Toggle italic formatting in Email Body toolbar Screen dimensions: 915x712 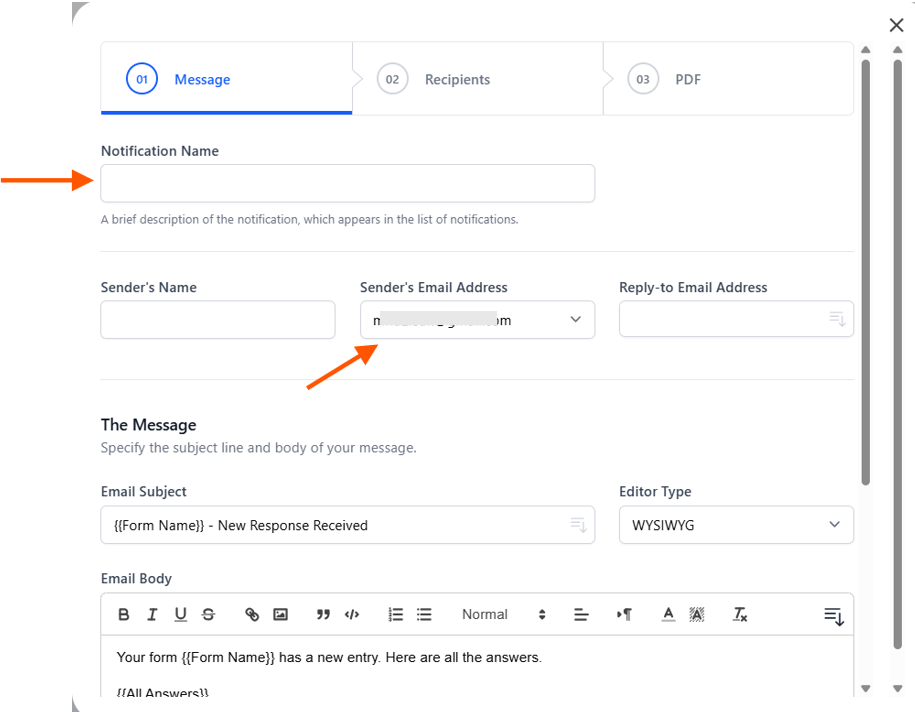coord(152,614)
